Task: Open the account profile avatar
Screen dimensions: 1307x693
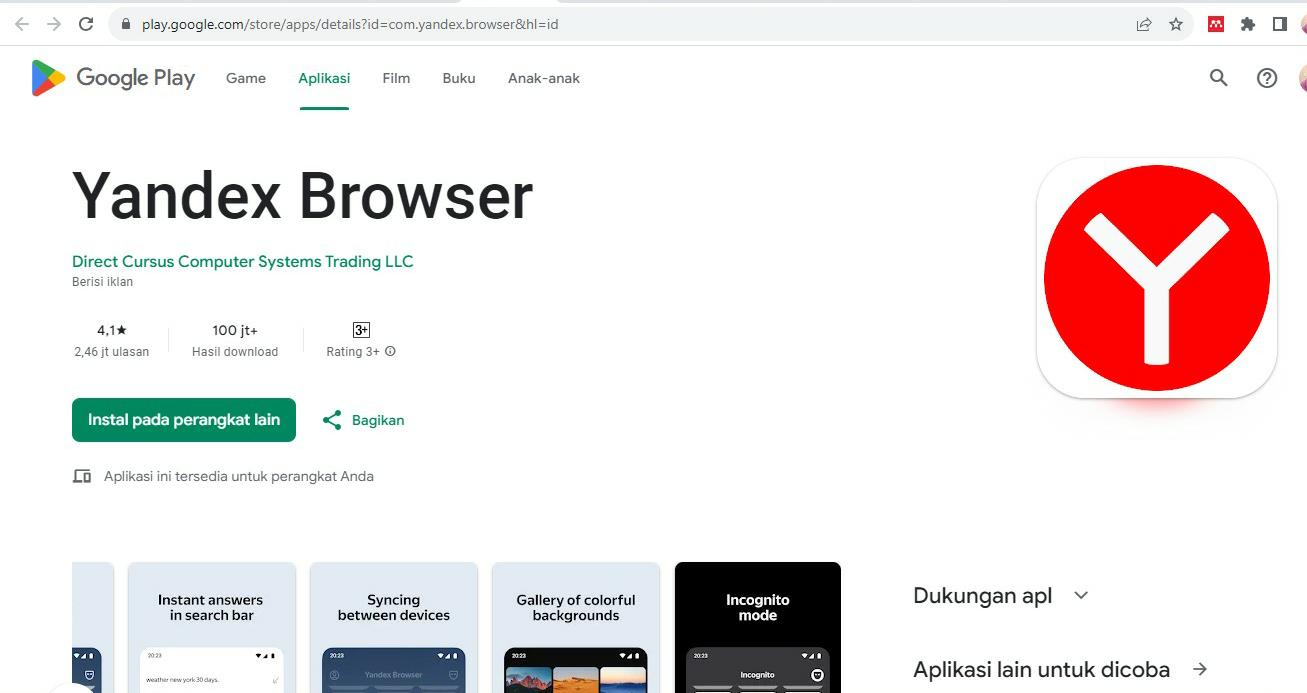Action: click(1302, 78)
